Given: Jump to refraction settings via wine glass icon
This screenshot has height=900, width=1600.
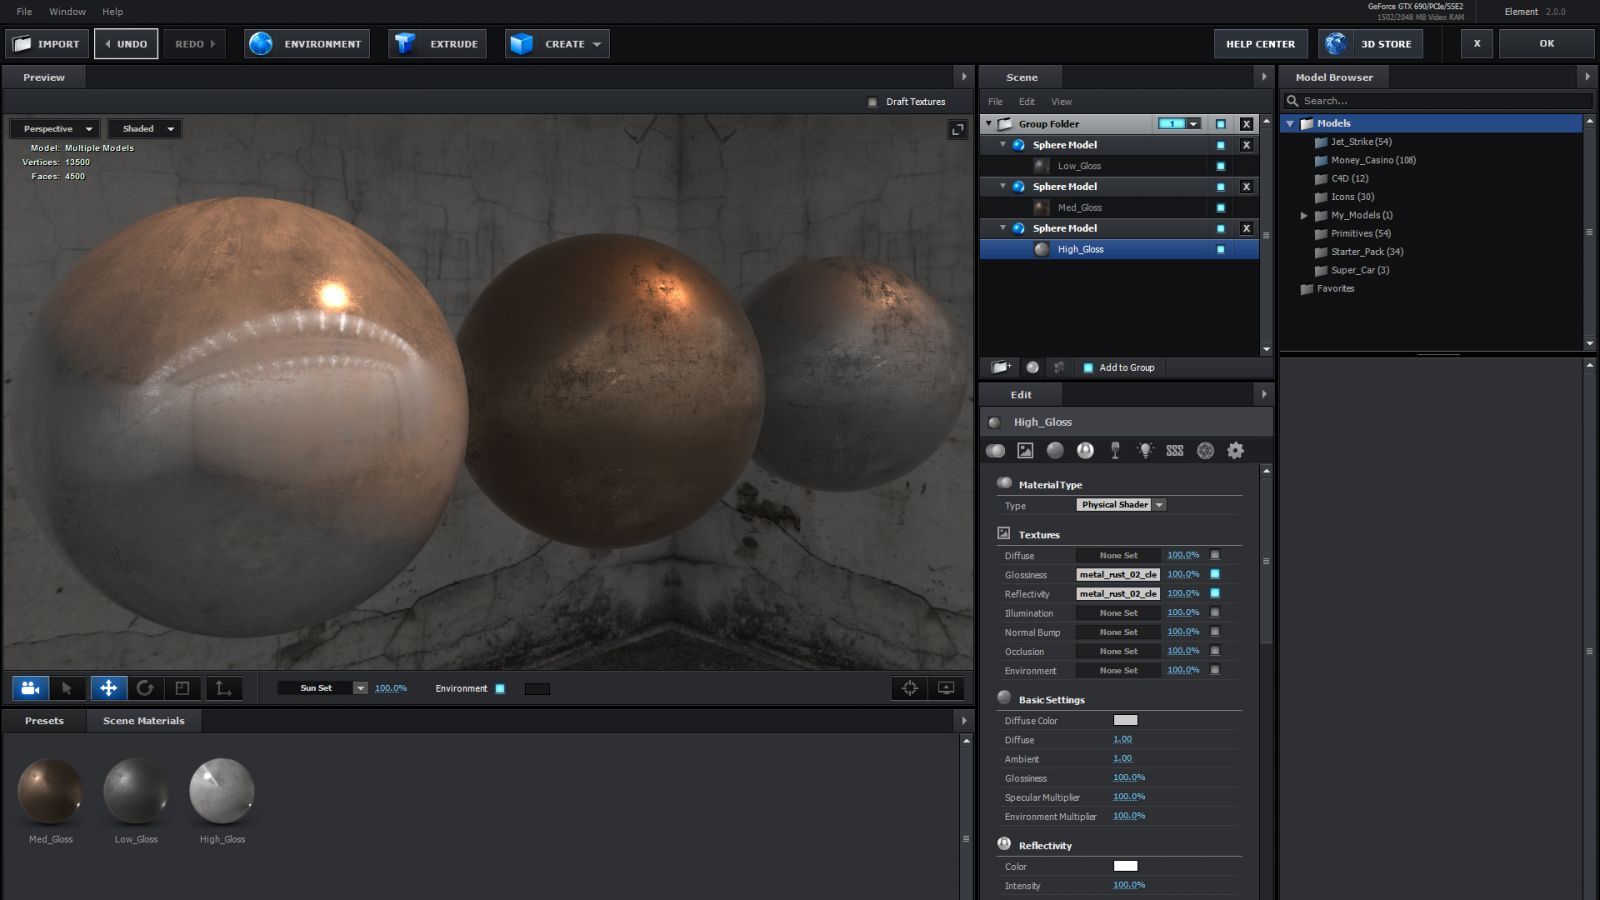Looking at the screenshot, I should click(1115, 451).
